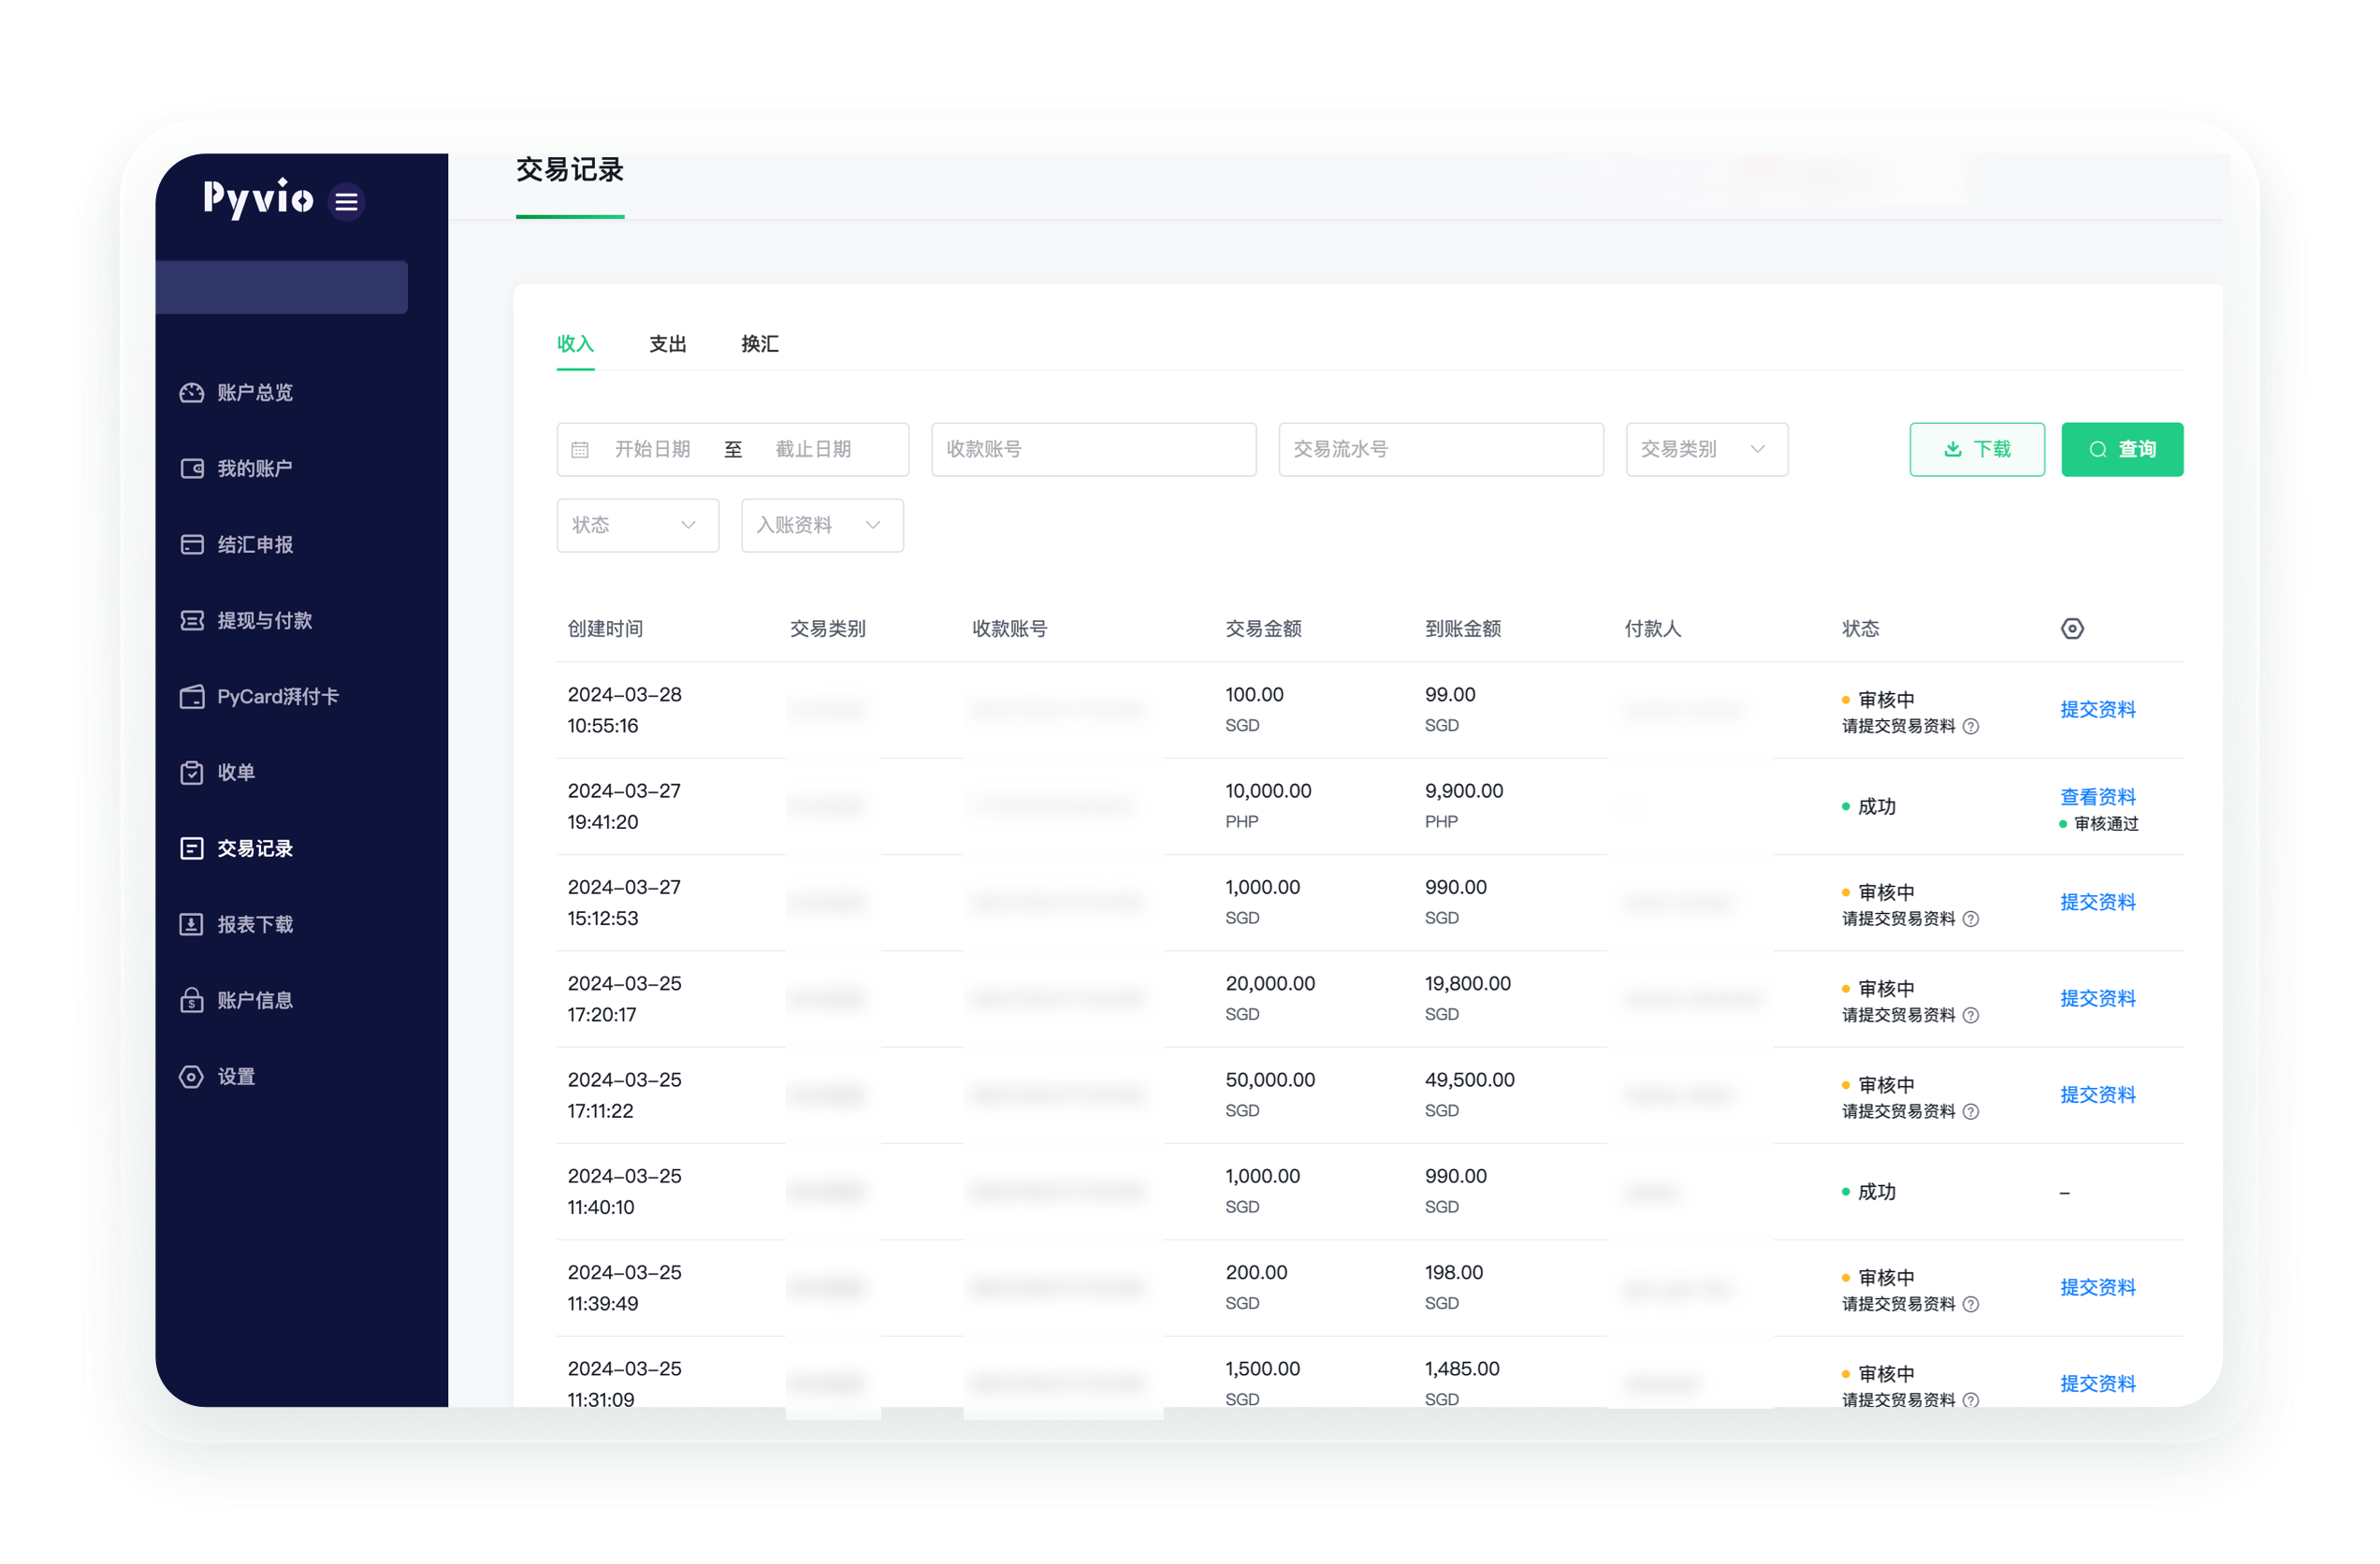Click the 成功 status in 19:41:20 row
The width and height of the screenshot is (2380, 1564).
pyautogui.click(x=1869, y=807)
